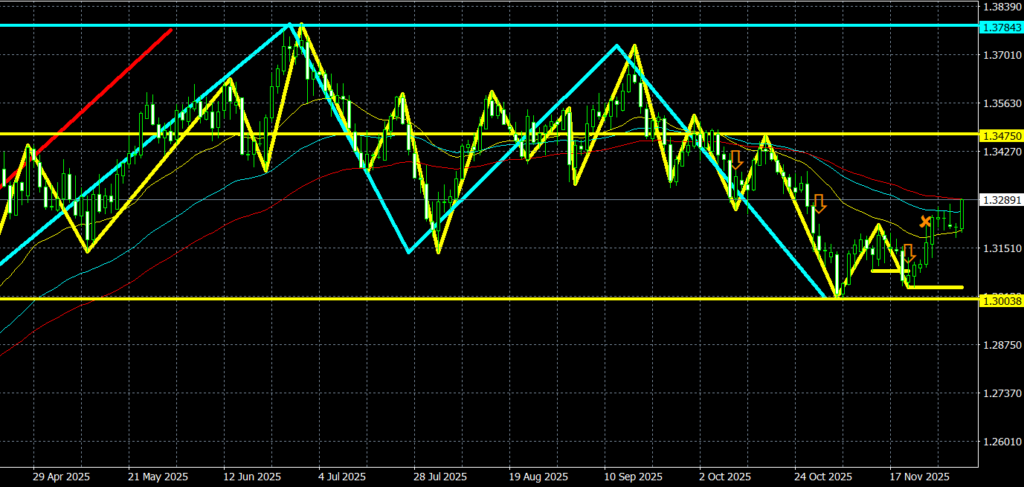Viewport: 1024px width, 487px height.
Task: Click the yellow 1.34750 price label
Action: [1000, 134]
